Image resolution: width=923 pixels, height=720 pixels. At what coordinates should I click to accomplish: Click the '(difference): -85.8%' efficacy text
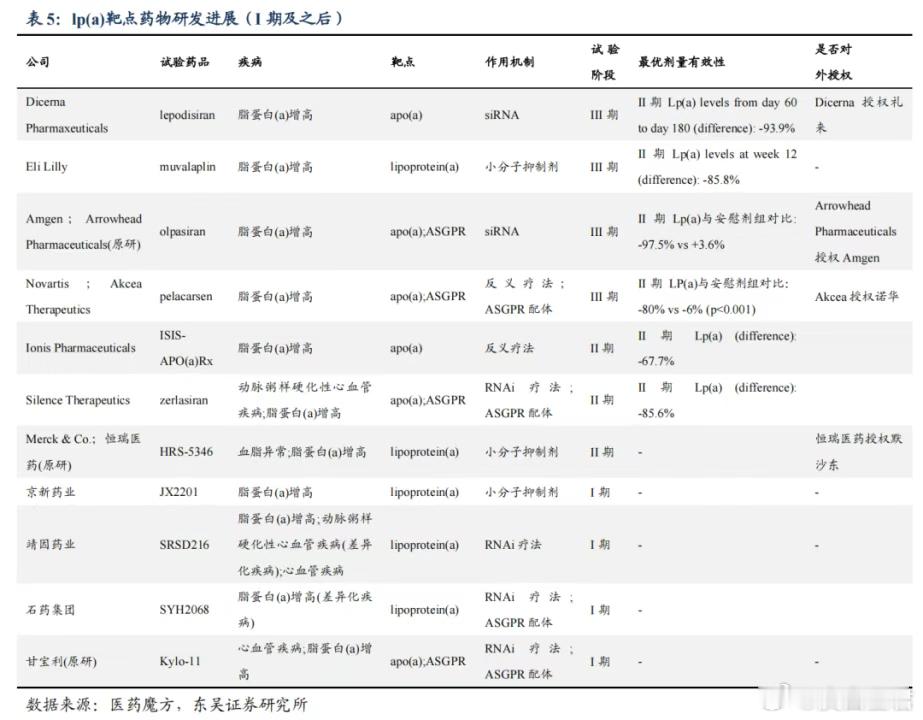689,180
